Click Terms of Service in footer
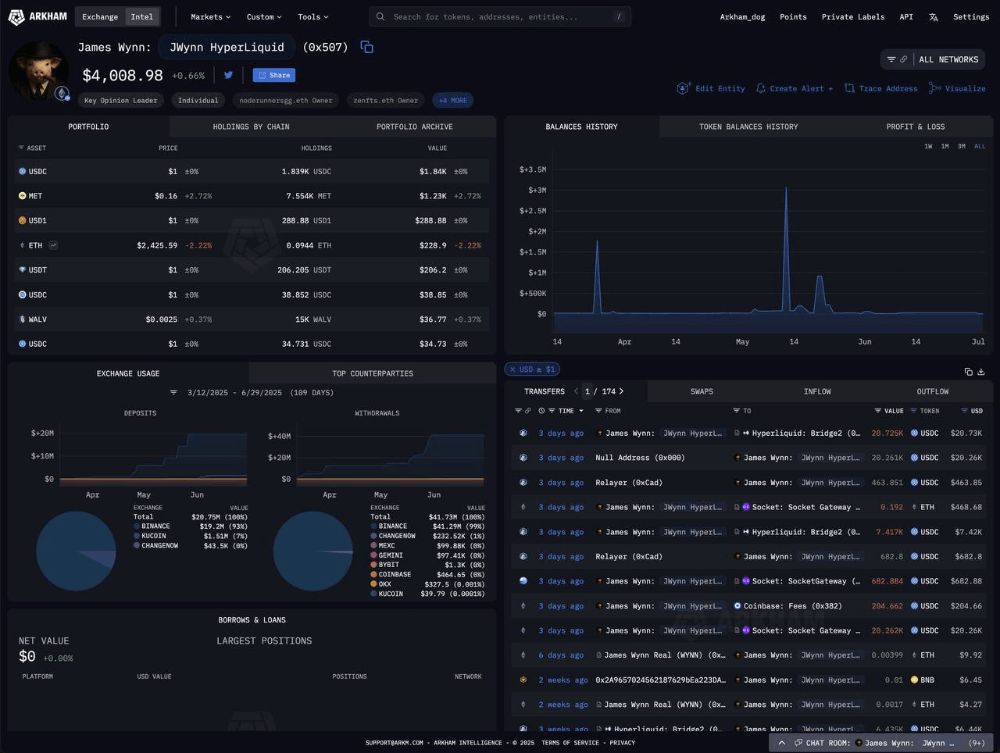Screen dimensions: 1000x753 click(x=570, y=743)
